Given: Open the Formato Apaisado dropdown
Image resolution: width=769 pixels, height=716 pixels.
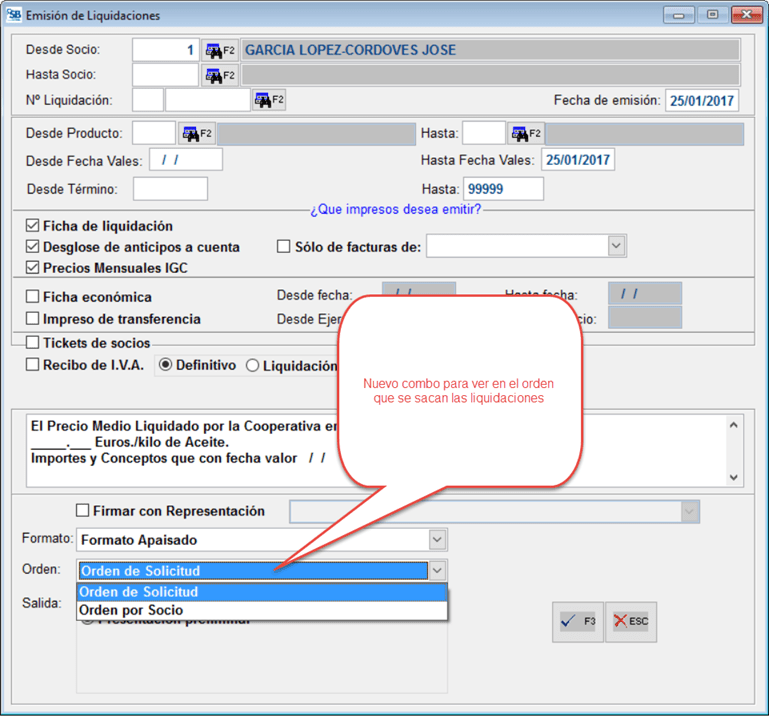Looking at the screenshot, I should click(437, 540).
